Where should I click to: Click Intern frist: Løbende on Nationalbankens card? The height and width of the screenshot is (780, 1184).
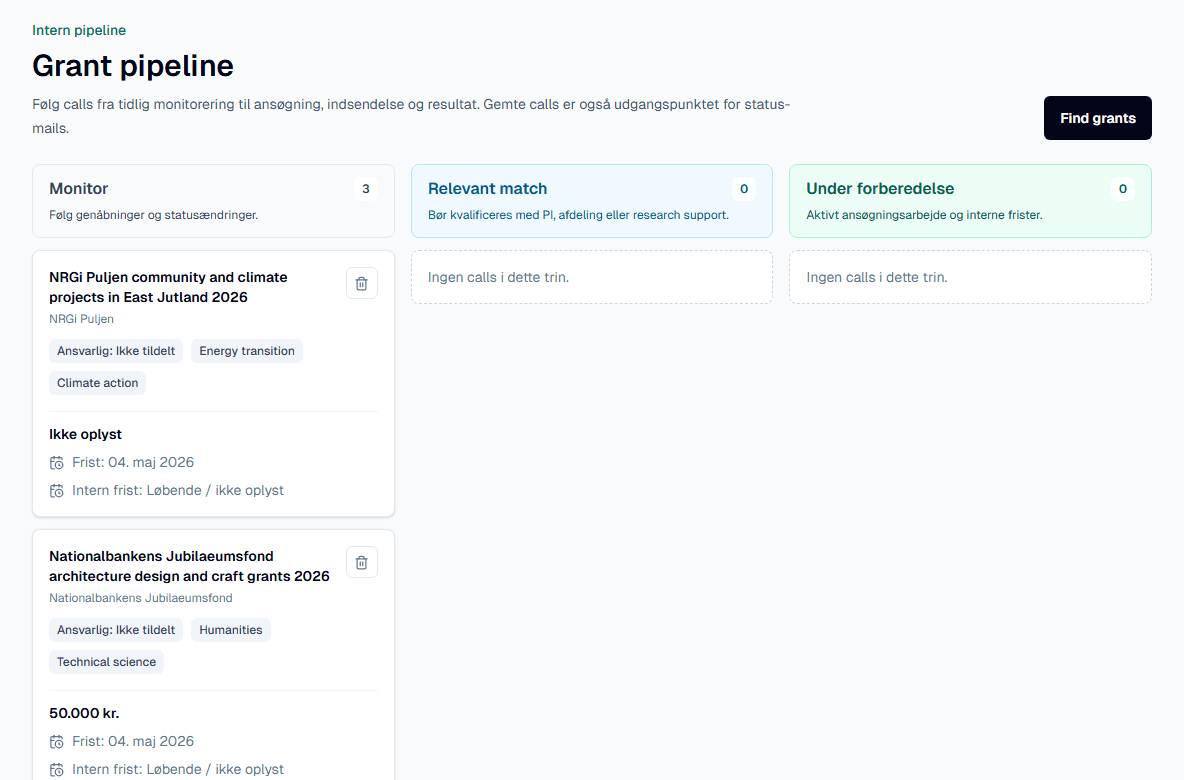177,769
